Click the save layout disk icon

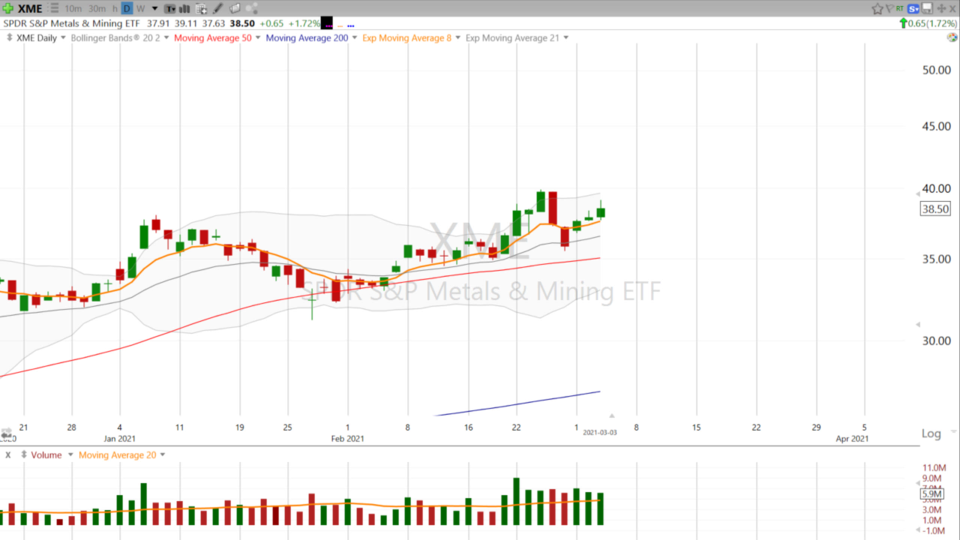928,9
